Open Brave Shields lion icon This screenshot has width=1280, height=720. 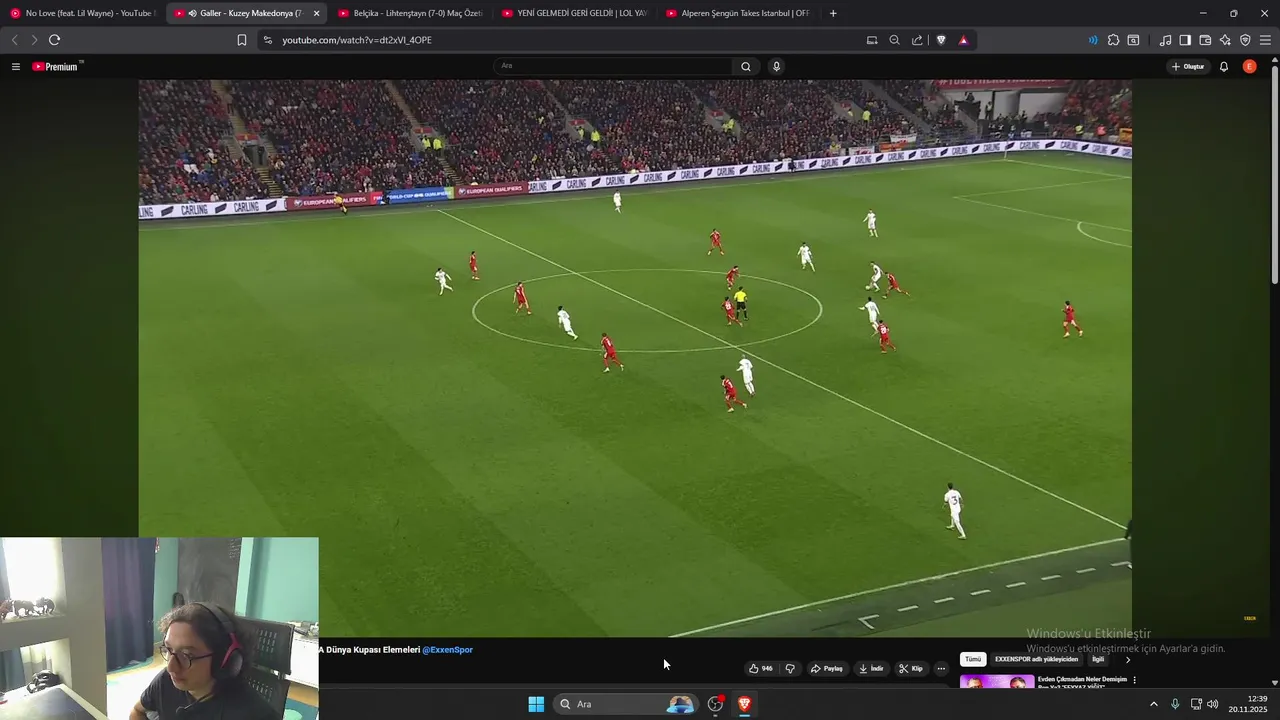click(x=941, y=40)
